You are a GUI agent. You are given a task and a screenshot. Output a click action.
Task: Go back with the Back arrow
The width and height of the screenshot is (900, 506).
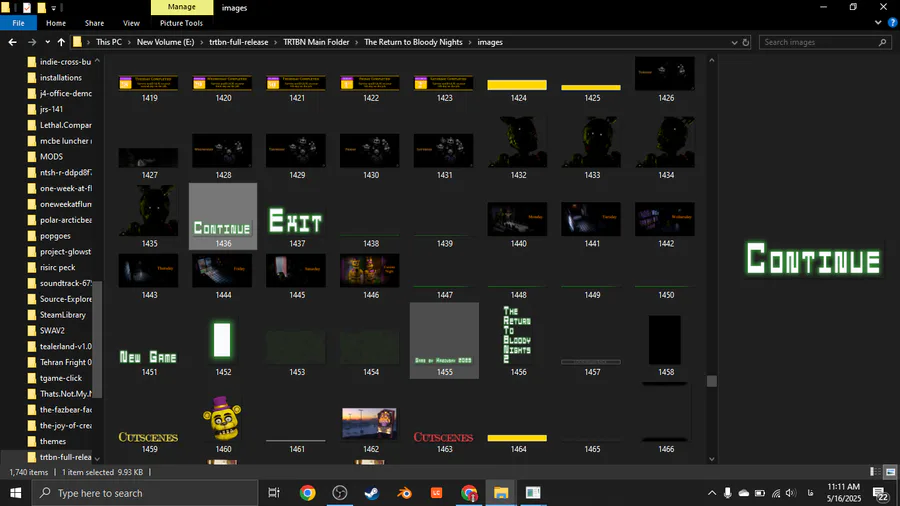click(12, 42)
